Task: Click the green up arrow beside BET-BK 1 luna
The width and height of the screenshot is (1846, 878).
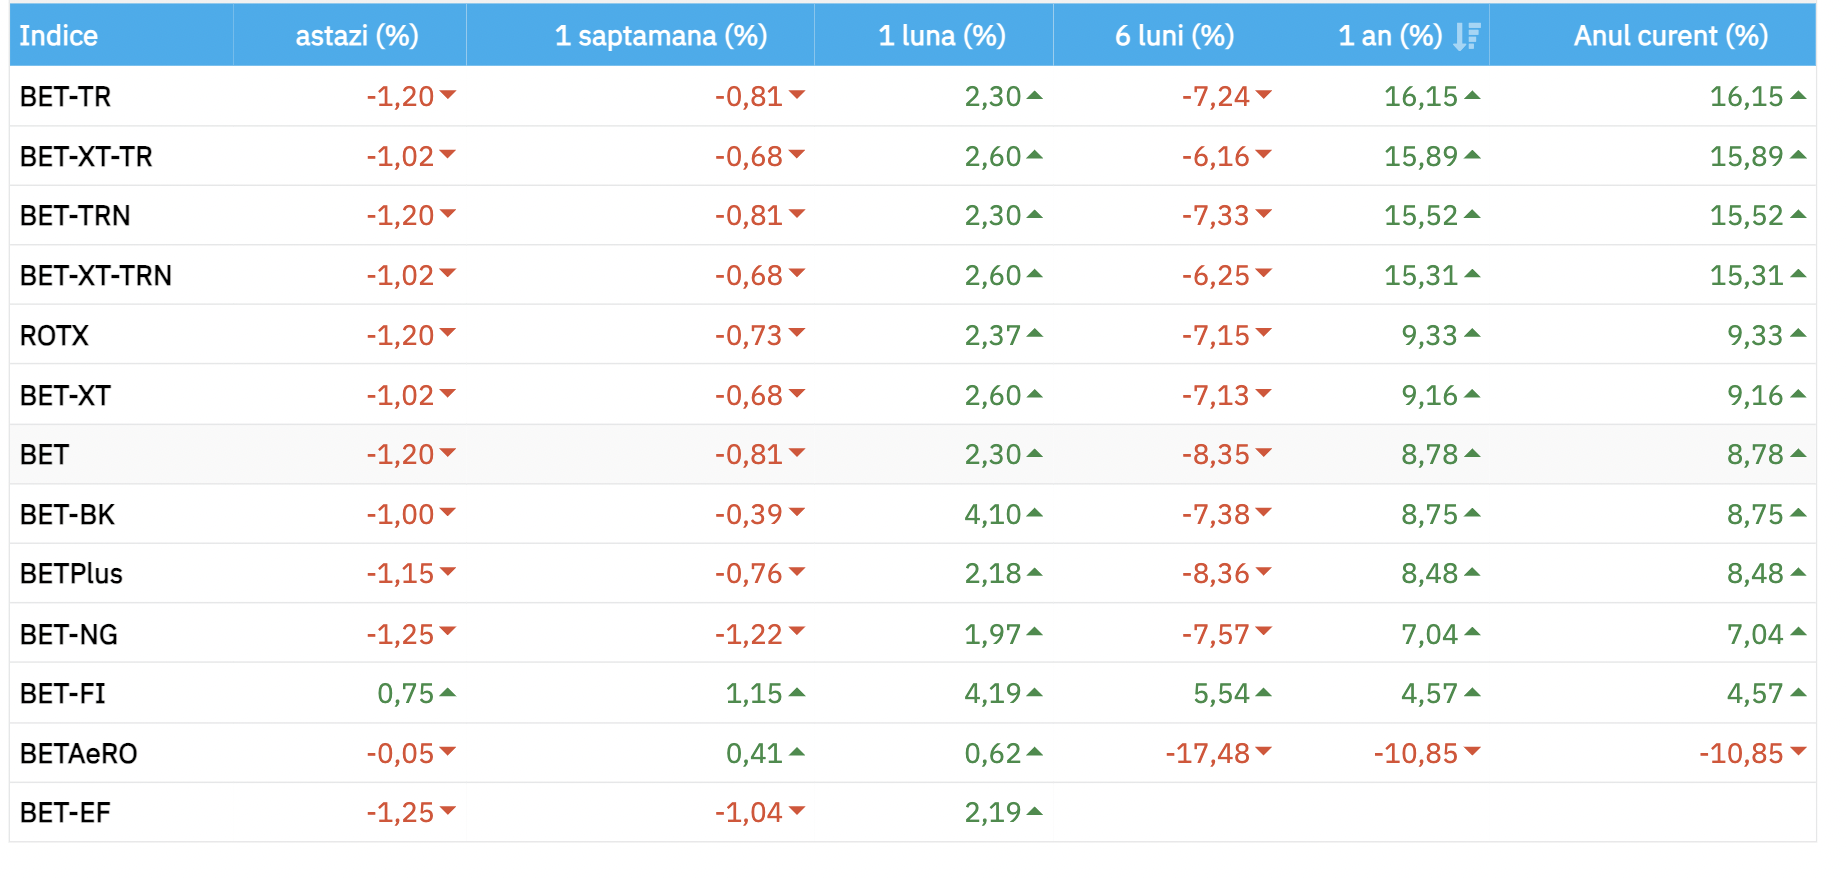Action: [x=1034, y=513]
